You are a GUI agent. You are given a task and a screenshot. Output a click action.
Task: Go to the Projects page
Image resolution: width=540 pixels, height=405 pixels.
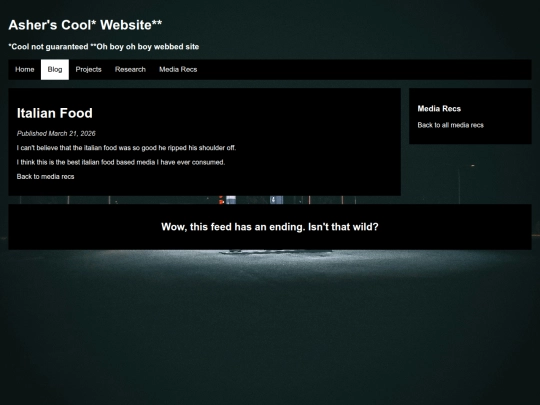point(89,70)
